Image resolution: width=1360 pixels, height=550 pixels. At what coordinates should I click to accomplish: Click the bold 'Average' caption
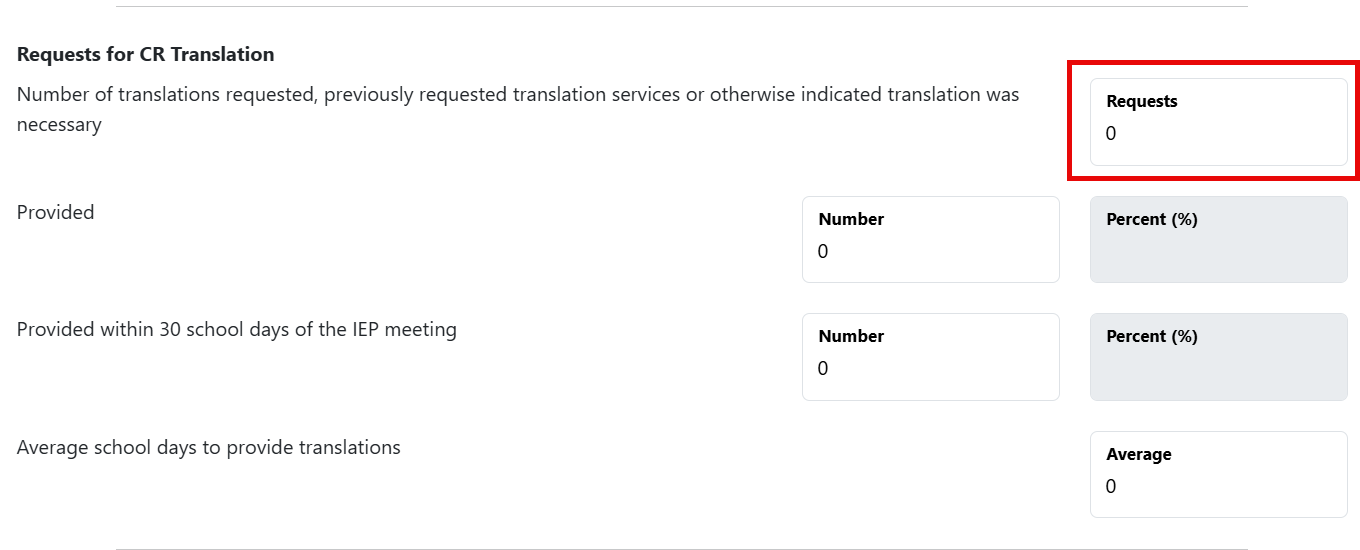coord(1139,454)
